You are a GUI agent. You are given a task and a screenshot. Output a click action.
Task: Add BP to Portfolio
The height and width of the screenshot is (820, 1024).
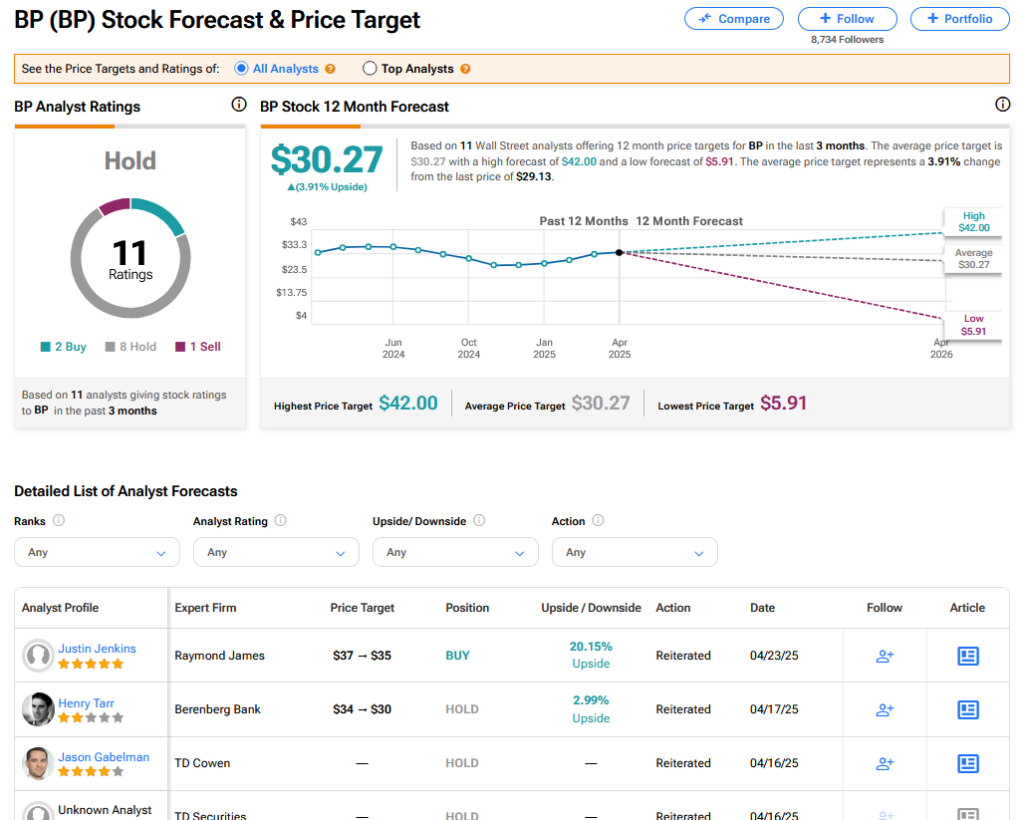pyautogui.click(x=959, y=19)
